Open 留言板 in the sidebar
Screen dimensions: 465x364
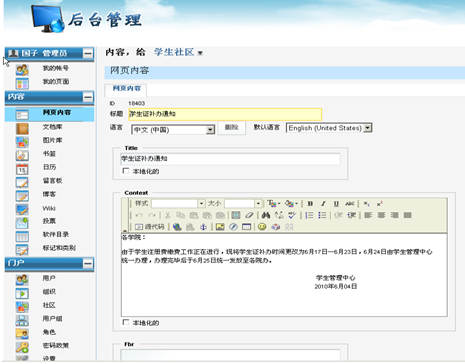[52, 181]
